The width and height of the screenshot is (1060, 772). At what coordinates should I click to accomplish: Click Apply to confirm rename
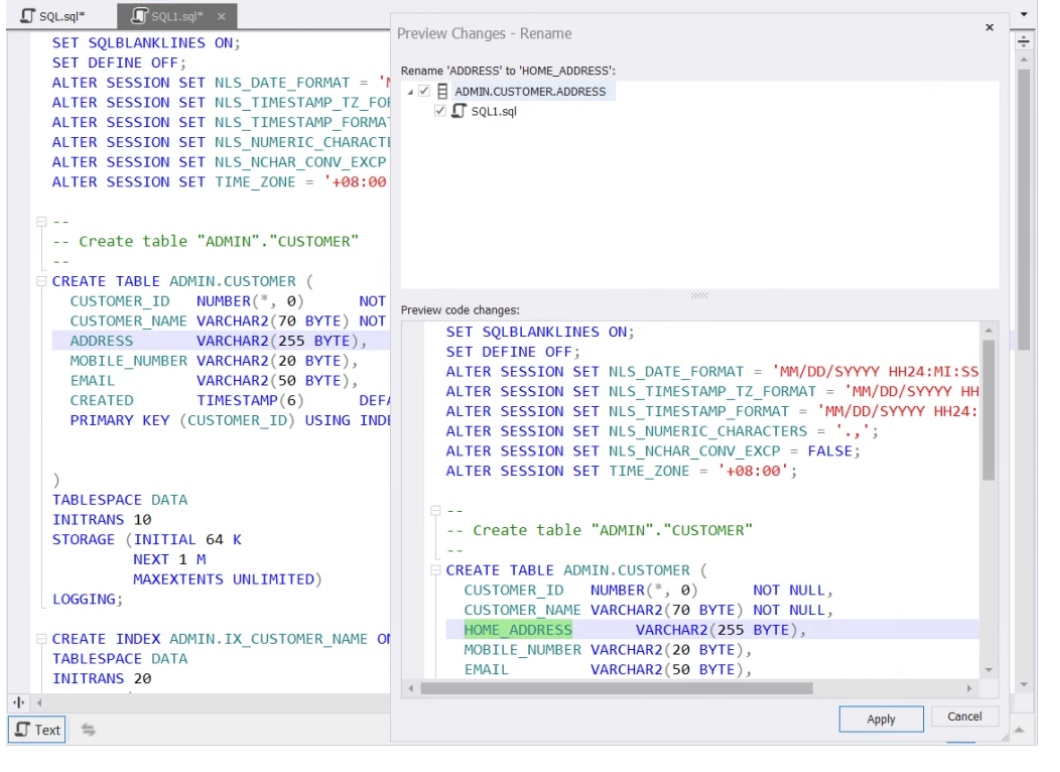tap(881, 719)
